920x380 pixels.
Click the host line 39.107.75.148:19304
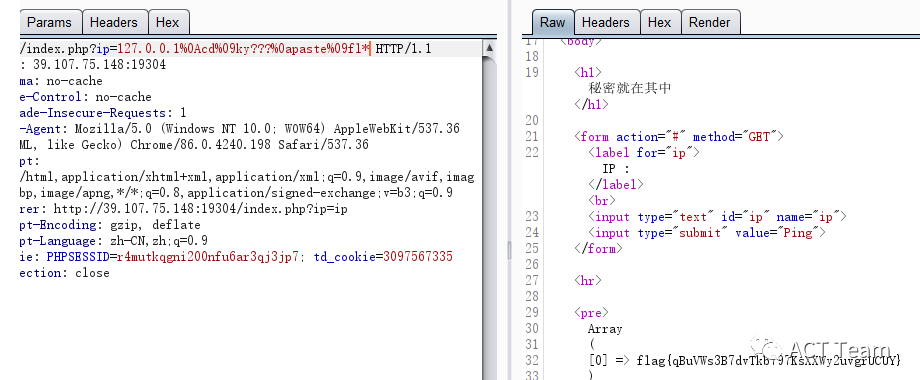pos(93,65)
